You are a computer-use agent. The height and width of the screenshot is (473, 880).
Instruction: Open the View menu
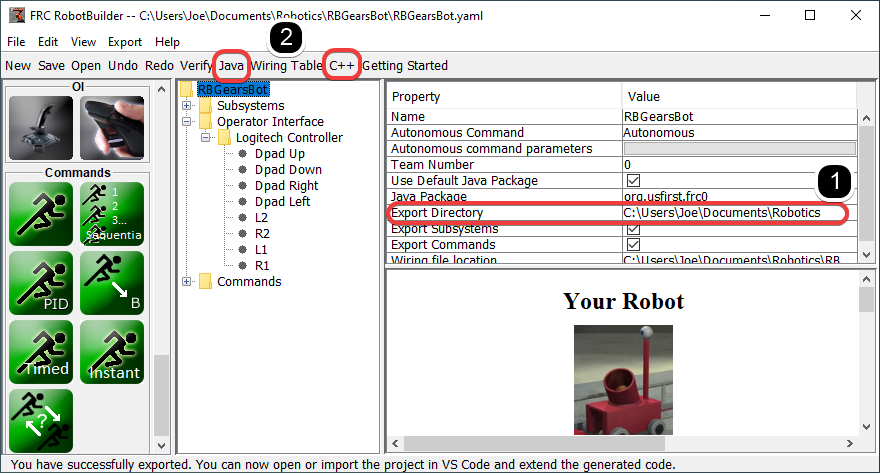pos(84,42)
